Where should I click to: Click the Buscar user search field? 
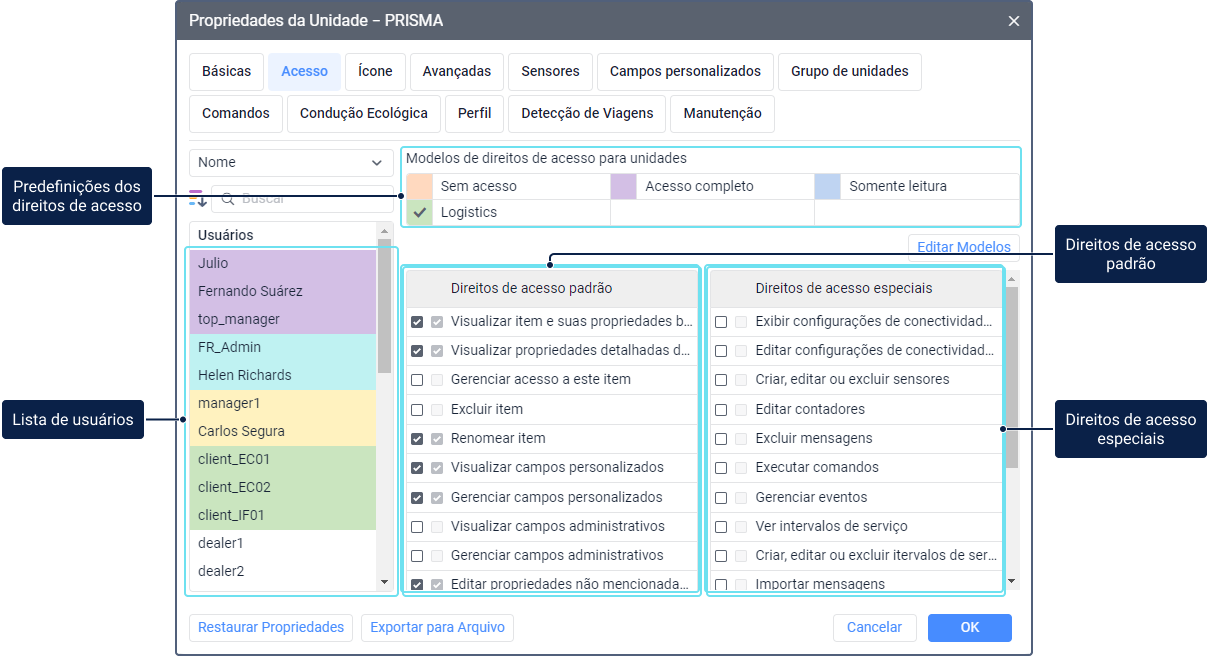point(303,199)
